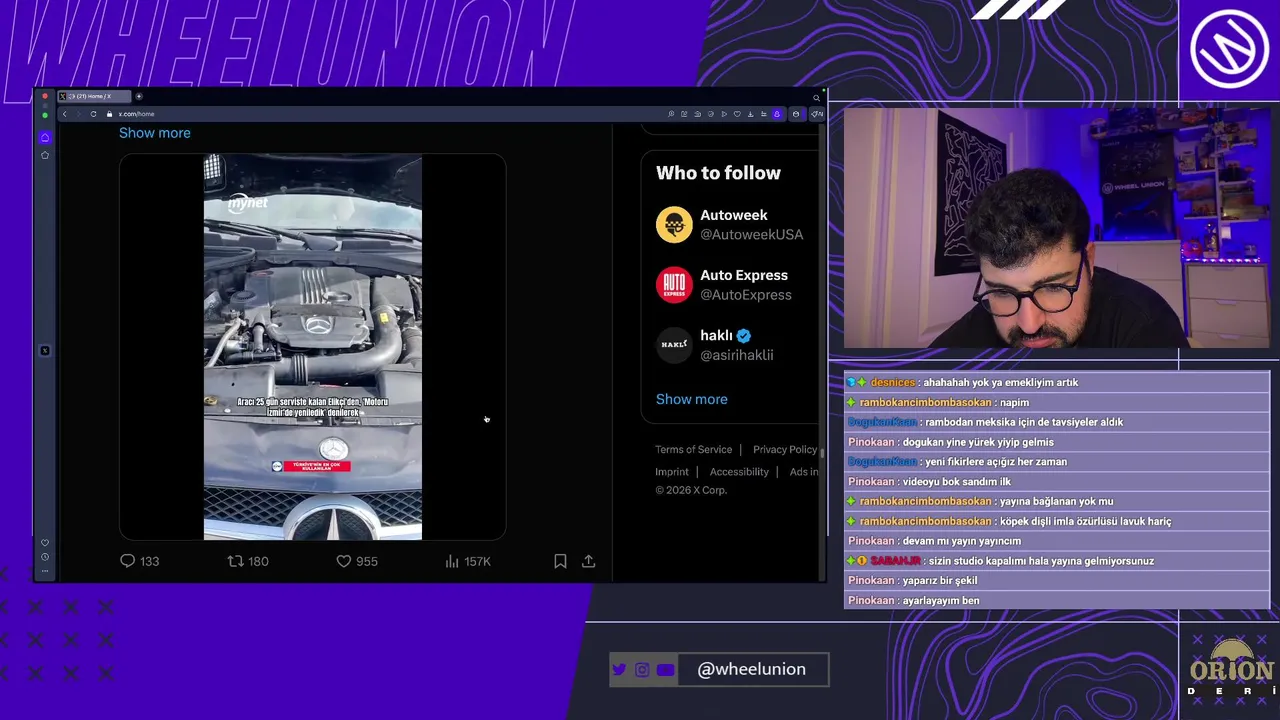Click the @asirihaklii handle
The height and width of the screenshot is (720, 1280).
[x=737, y=355]
